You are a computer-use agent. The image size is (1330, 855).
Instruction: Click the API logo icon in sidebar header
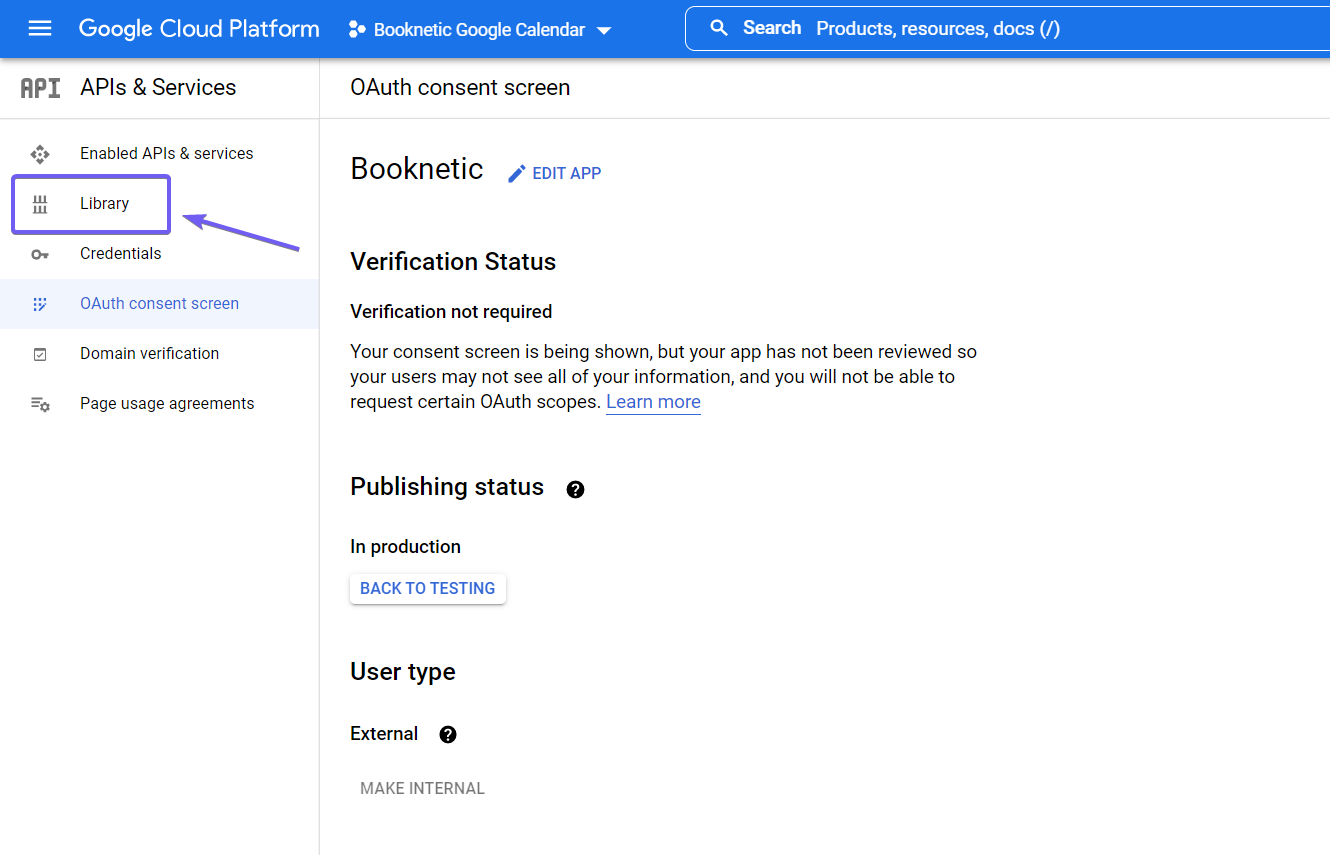tap(40, 88)
